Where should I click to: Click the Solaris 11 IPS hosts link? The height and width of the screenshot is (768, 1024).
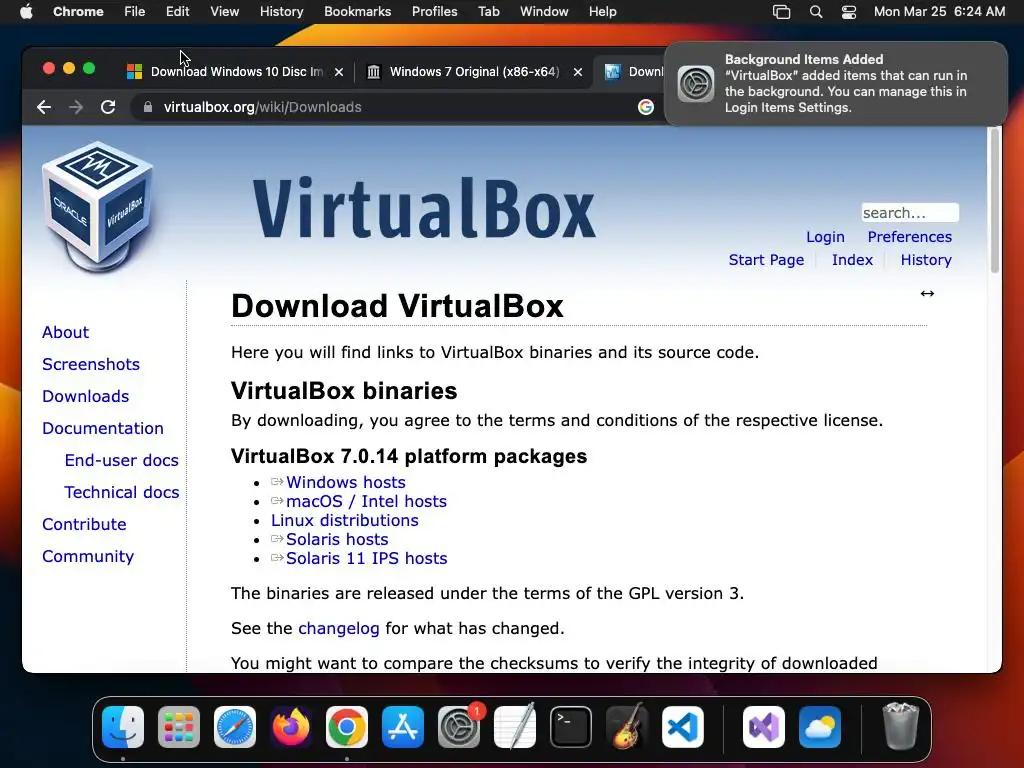[366, 558]
